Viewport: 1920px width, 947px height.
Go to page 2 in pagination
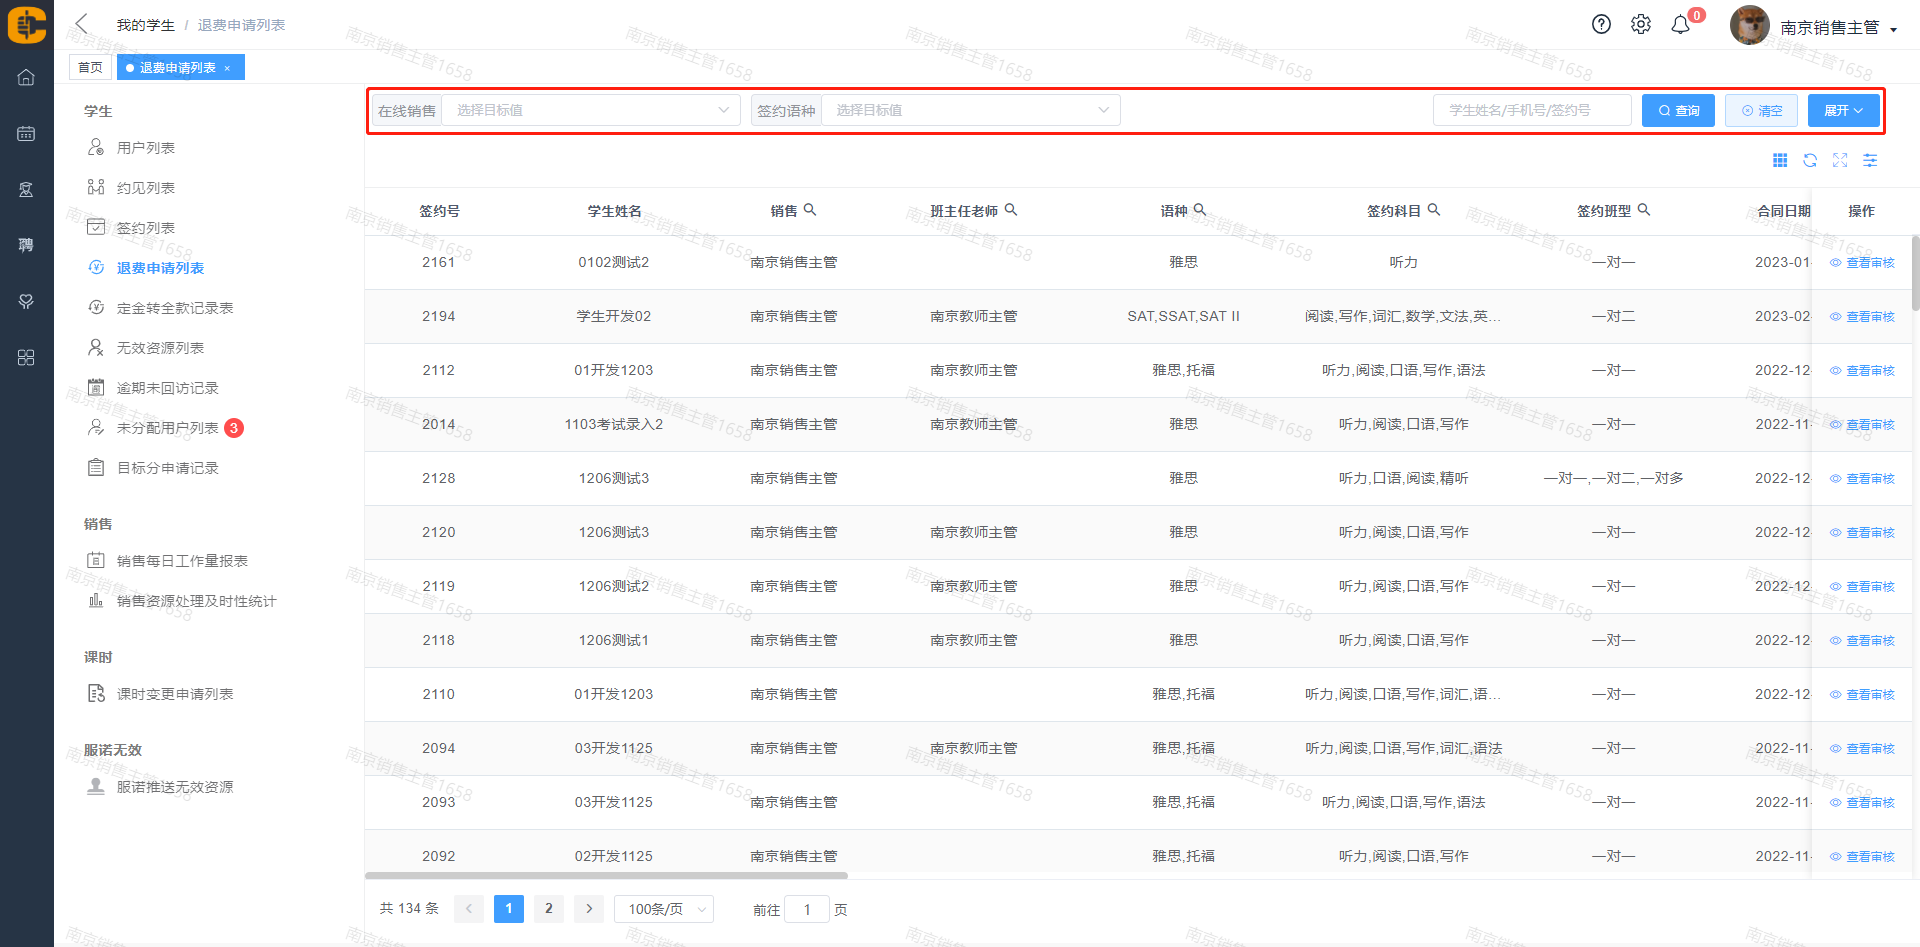(548, 909)
